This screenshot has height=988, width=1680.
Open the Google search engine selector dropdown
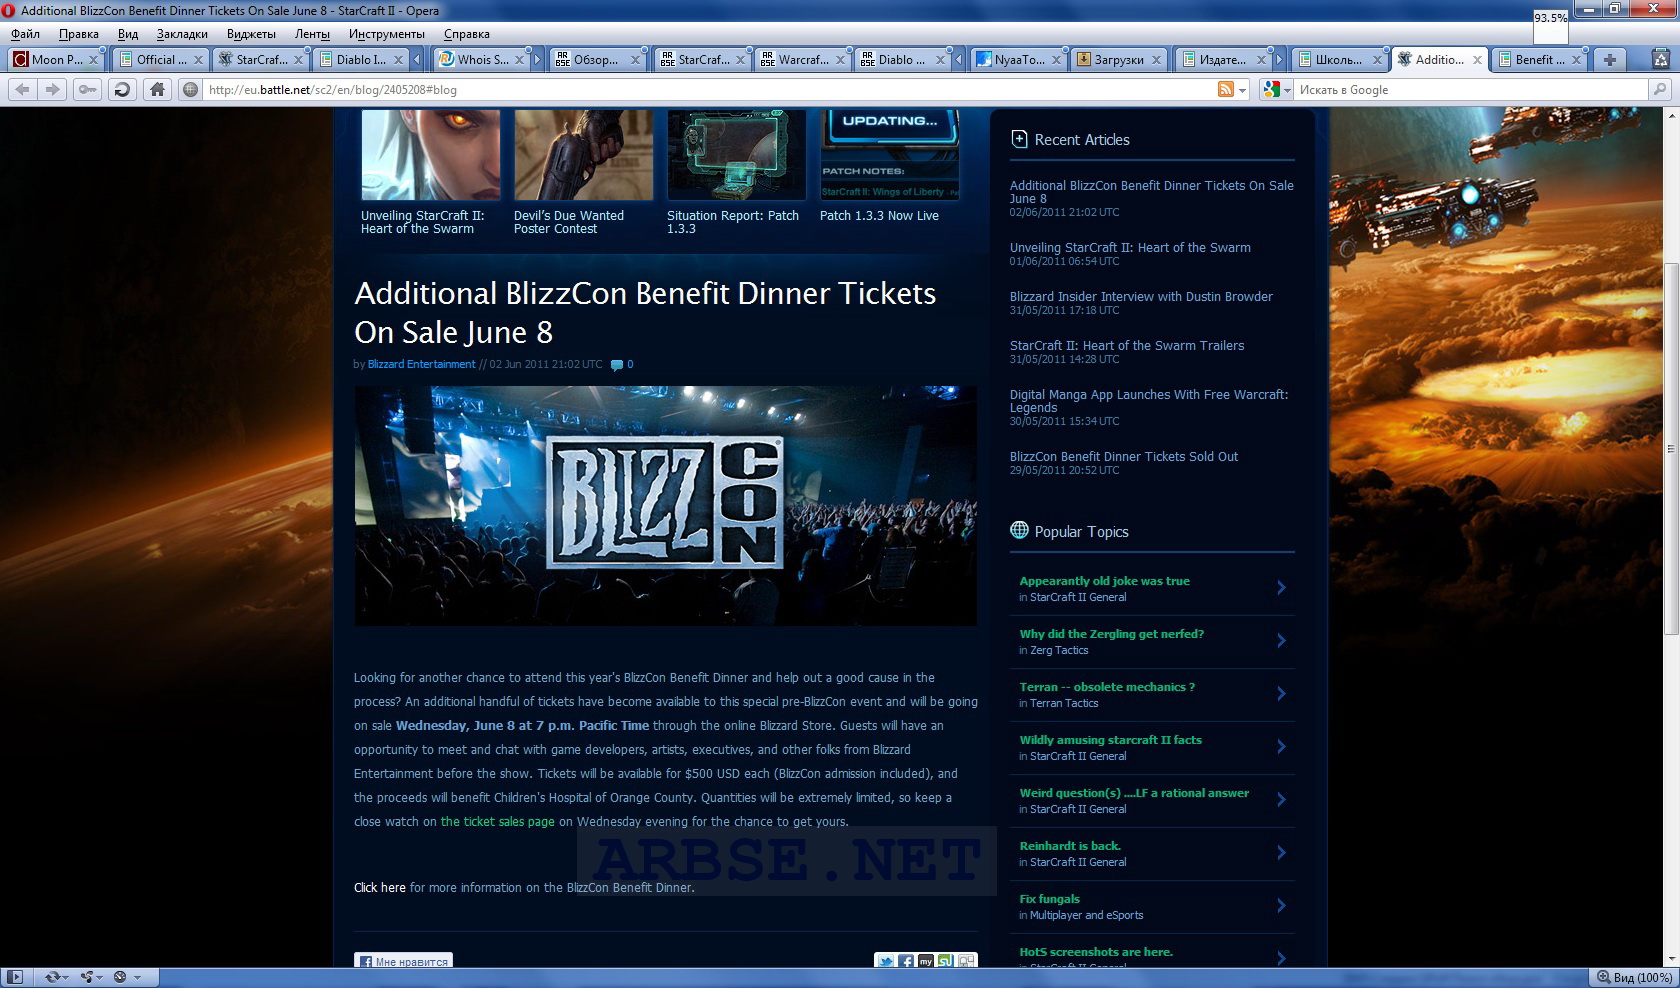[x=1277, y=89]
